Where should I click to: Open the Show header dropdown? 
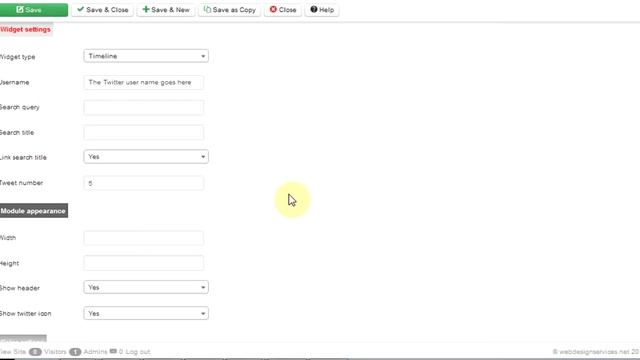(x=146, y=287)
